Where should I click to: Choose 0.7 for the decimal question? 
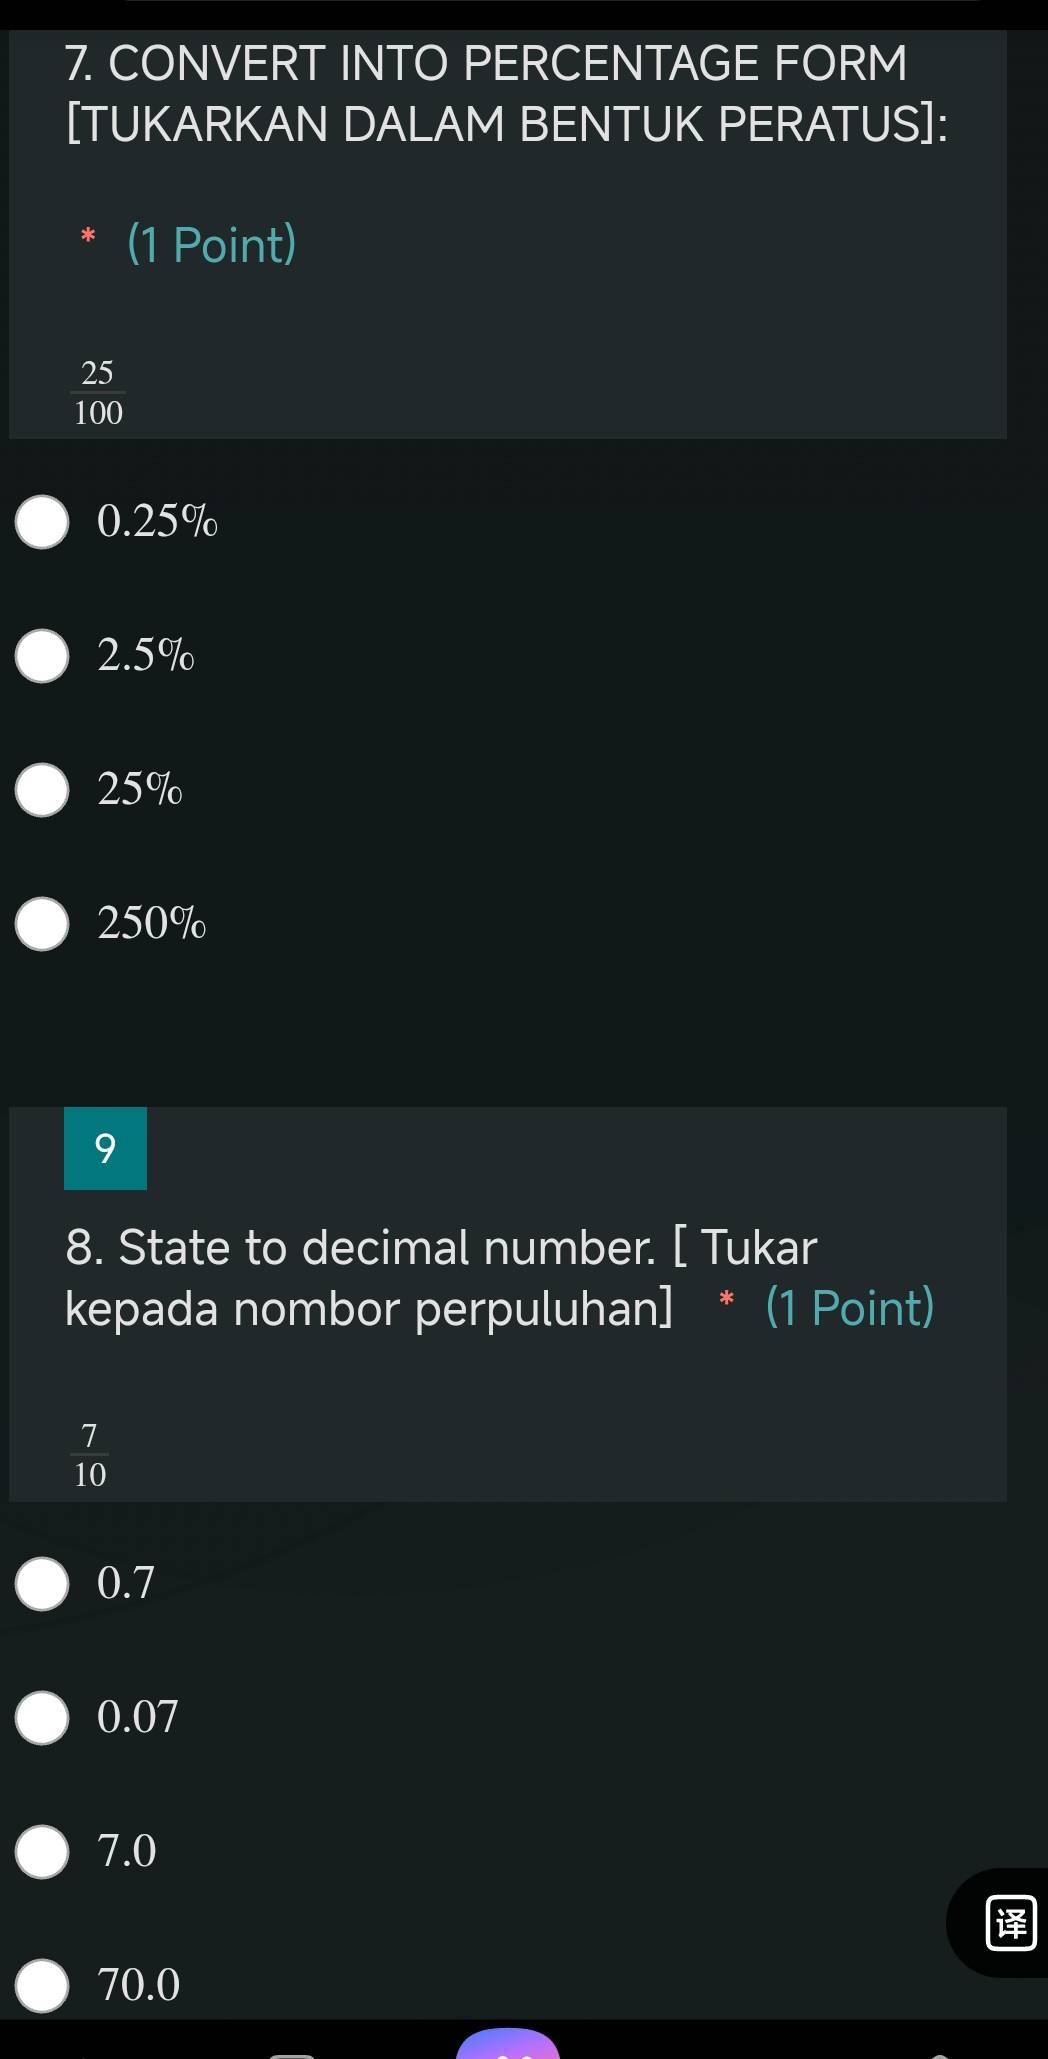tap(40, 1583)
